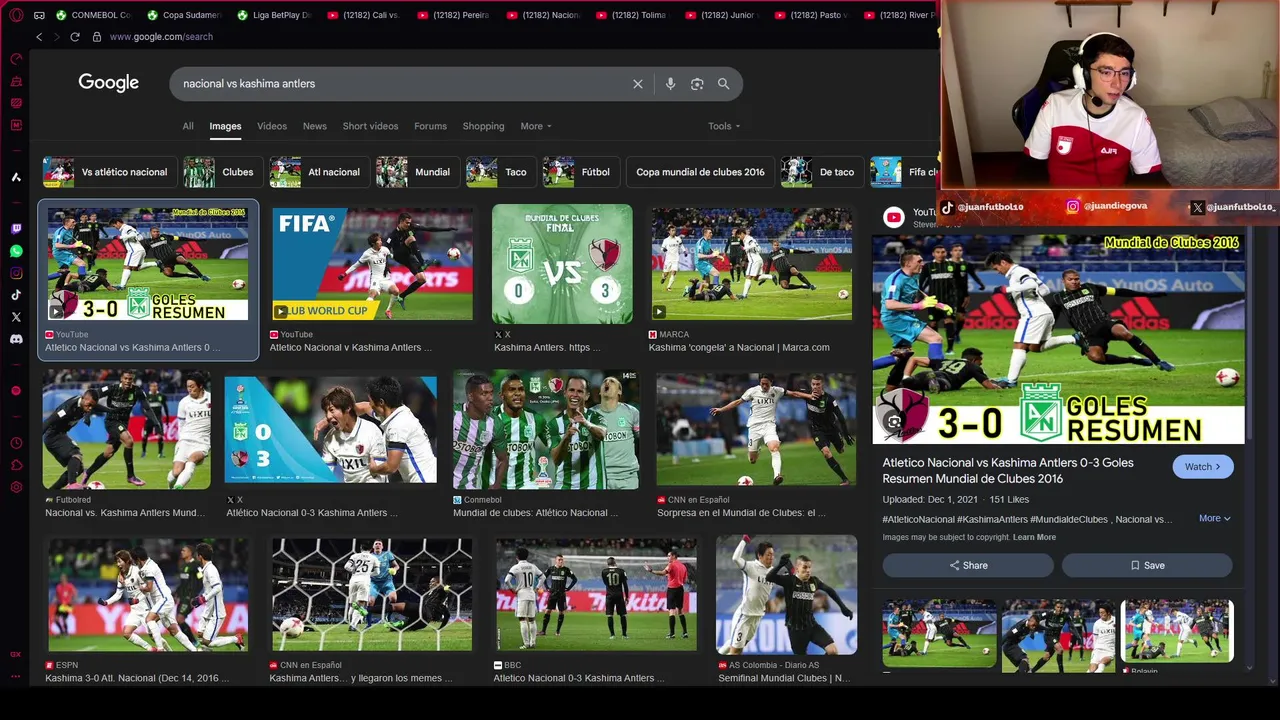Open the FIFA Club World Cup thumbnail
This screenshot has width=1280, height=720.
click(x=372, y=264)
